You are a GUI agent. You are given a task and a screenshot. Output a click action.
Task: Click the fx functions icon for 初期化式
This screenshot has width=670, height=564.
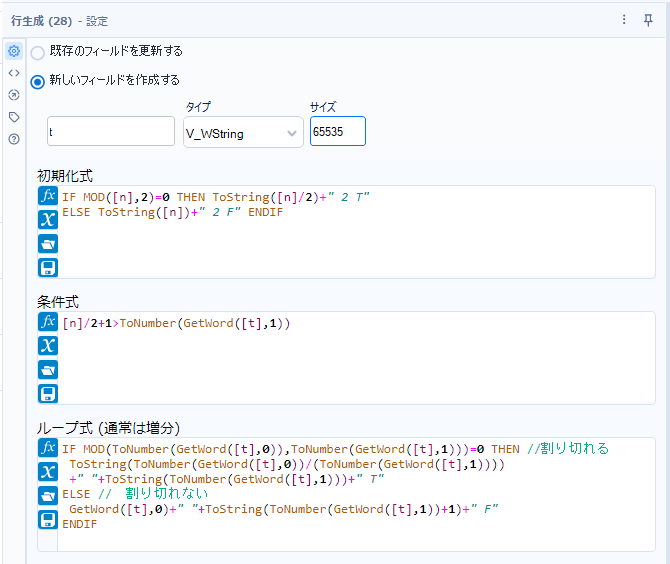(x=47, y=196)
